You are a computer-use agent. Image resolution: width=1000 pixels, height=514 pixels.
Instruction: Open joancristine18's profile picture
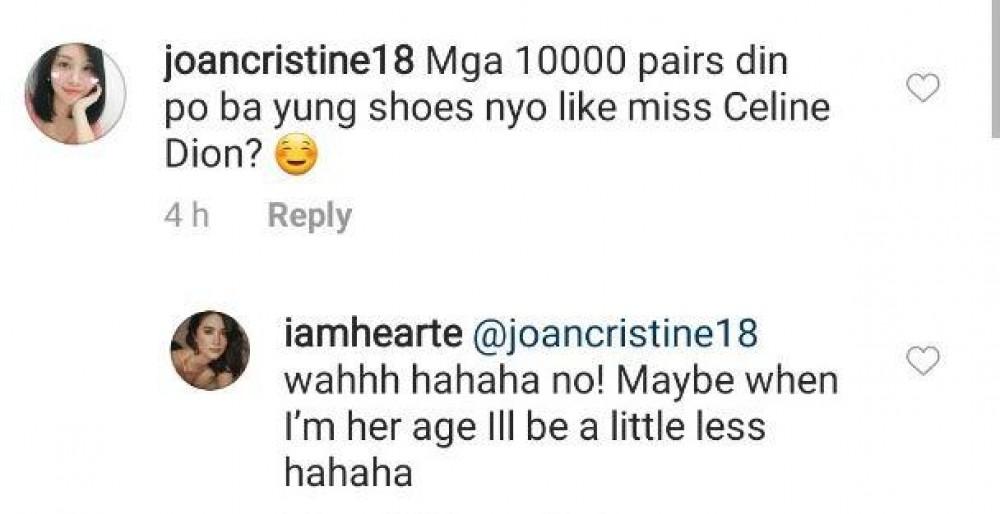(x=74, y=93)
